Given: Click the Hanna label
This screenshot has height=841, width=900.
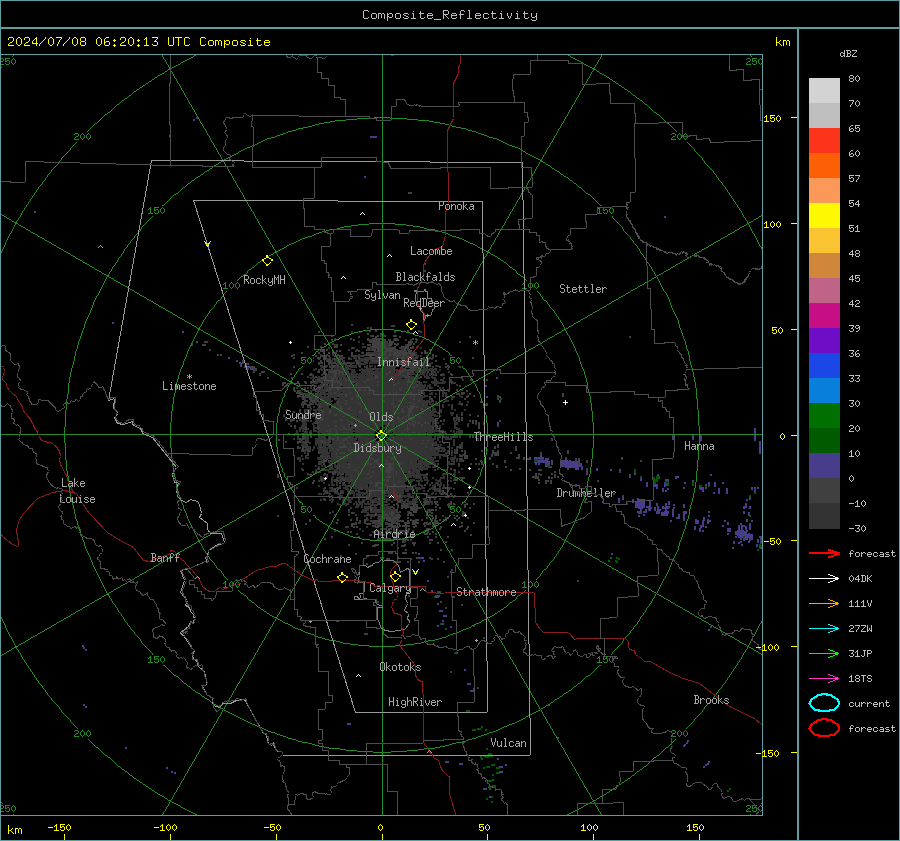Looking at the screenshot, I should pyautogui.click(x=699, y=446).
